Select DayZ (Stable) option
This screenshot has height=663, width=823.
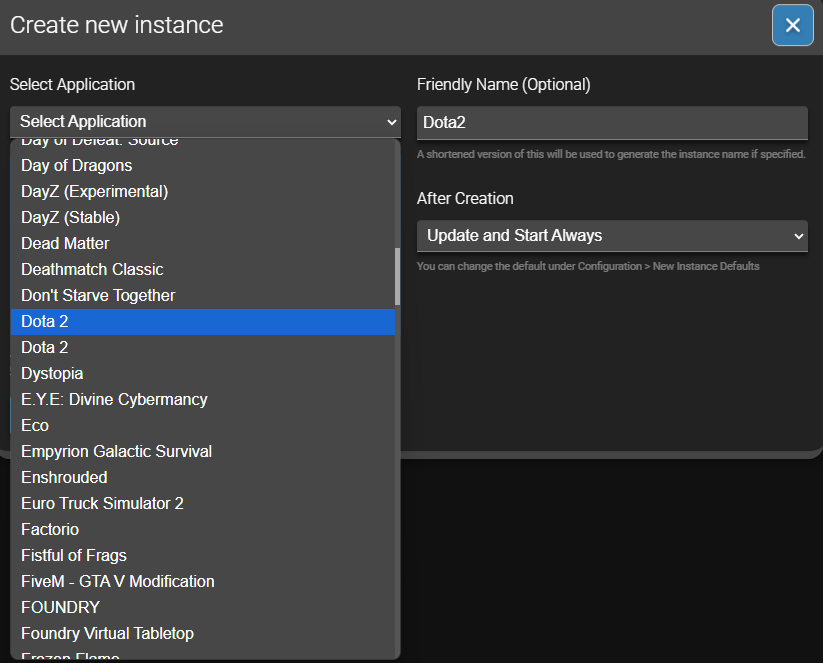[203, 217]
